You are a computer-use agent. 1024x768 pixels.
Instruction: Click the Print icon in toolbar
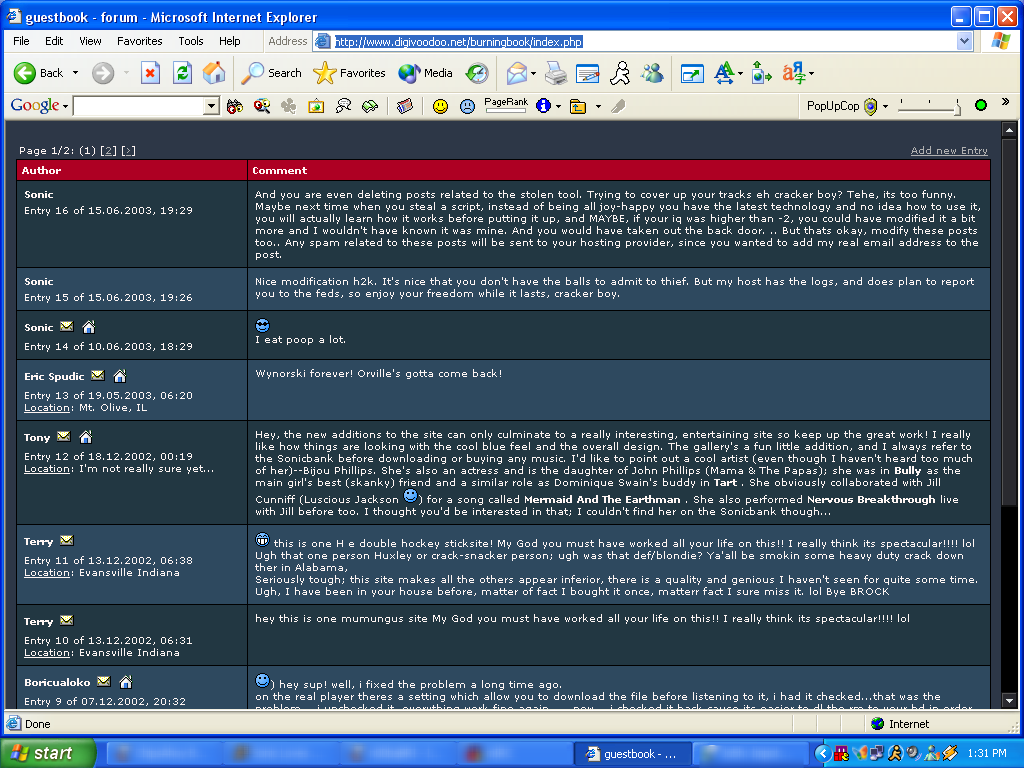(556, 73)
